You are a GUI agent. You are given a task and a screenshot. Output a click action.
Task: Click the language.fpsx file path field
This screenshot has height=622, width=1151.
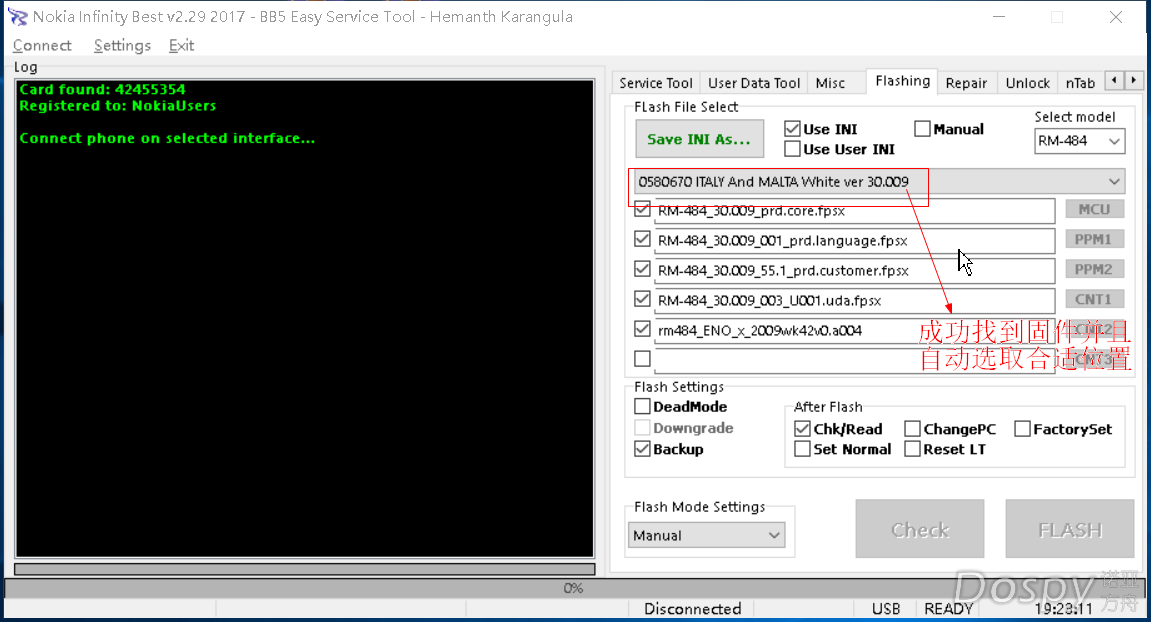click(x=854, y=241)
